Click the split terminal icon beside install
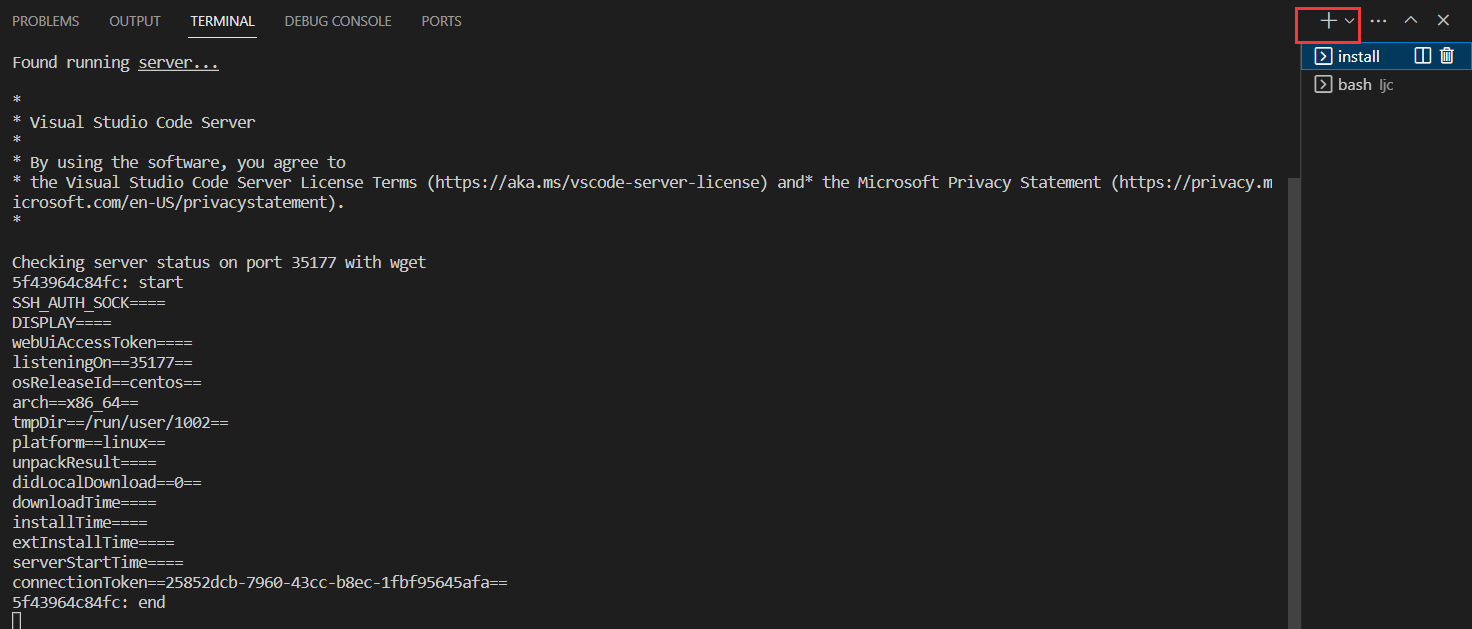 point(1422,56)
